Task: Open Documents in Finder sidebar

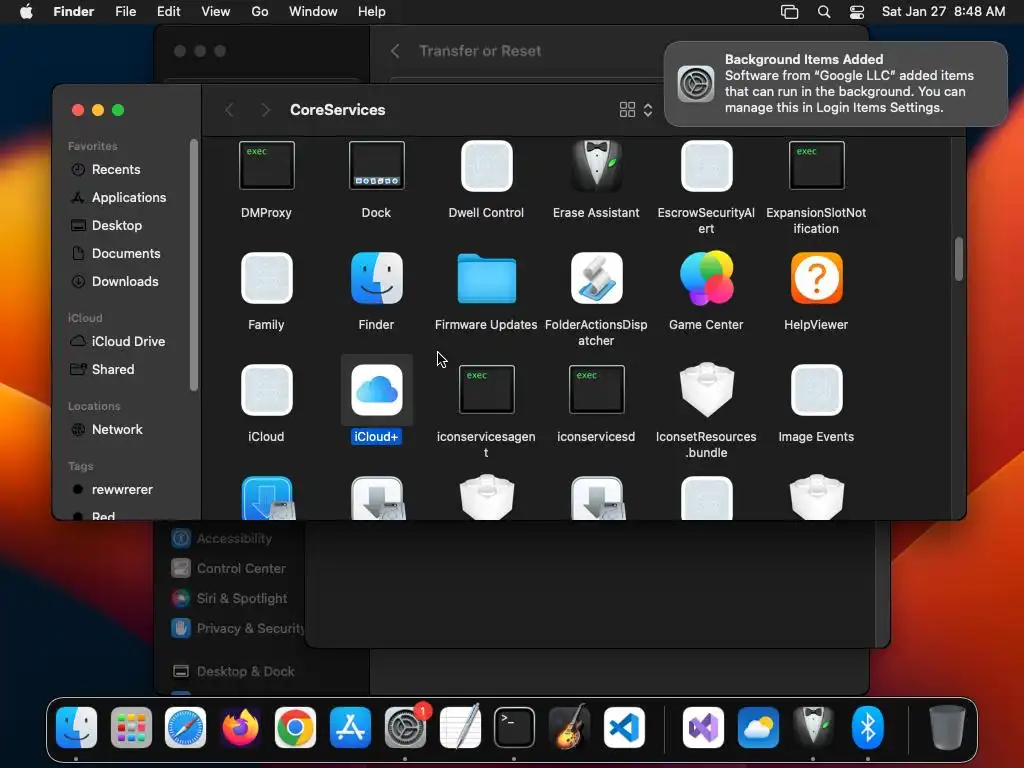Action: pyautogui.click(x=128, y=253)
